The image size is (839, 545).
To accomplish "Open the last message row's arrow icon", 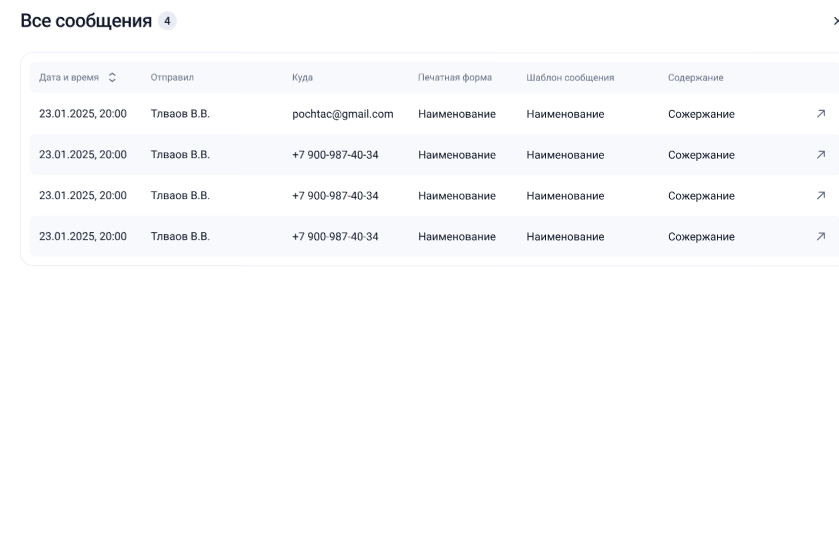I will (821, 236).
